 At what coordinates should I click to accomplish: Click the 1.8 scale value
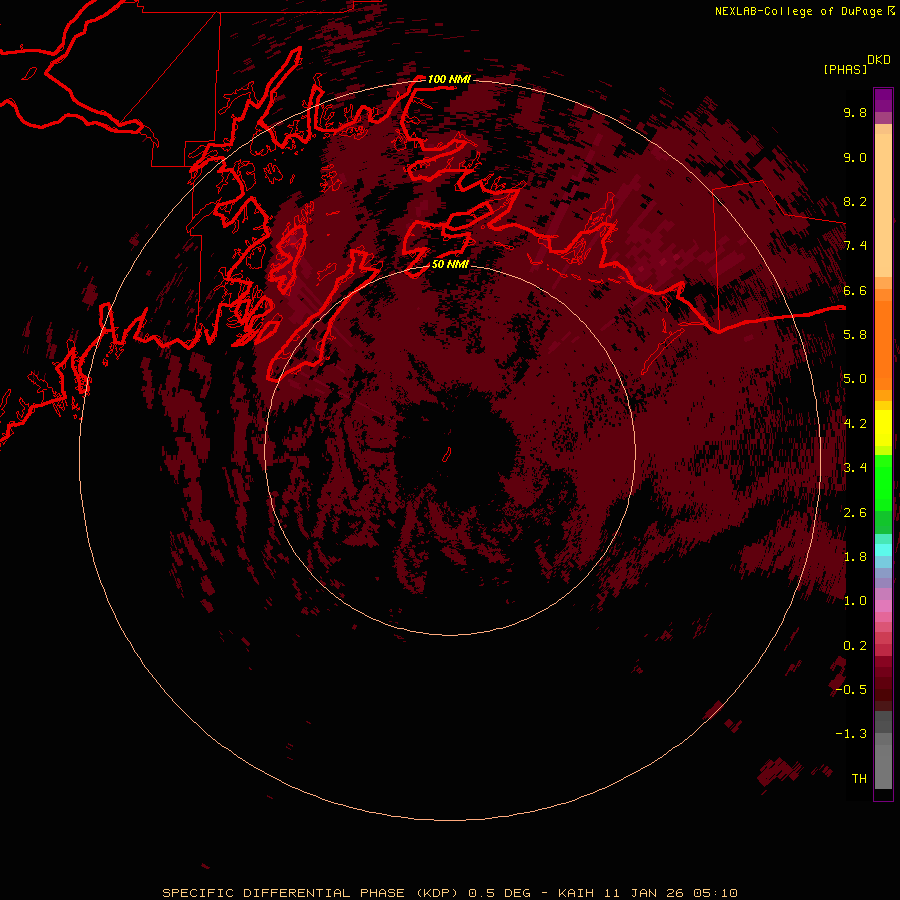[x=855, y=556]
